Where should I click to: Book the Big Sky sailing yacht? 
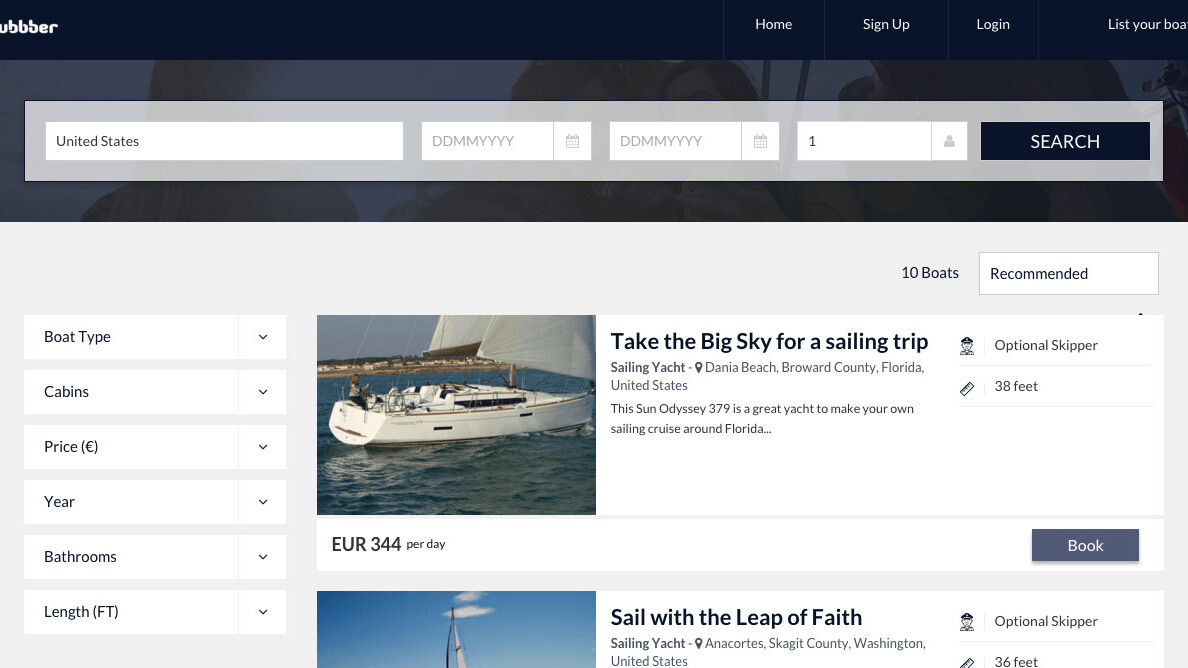[x=1085, y=545]
